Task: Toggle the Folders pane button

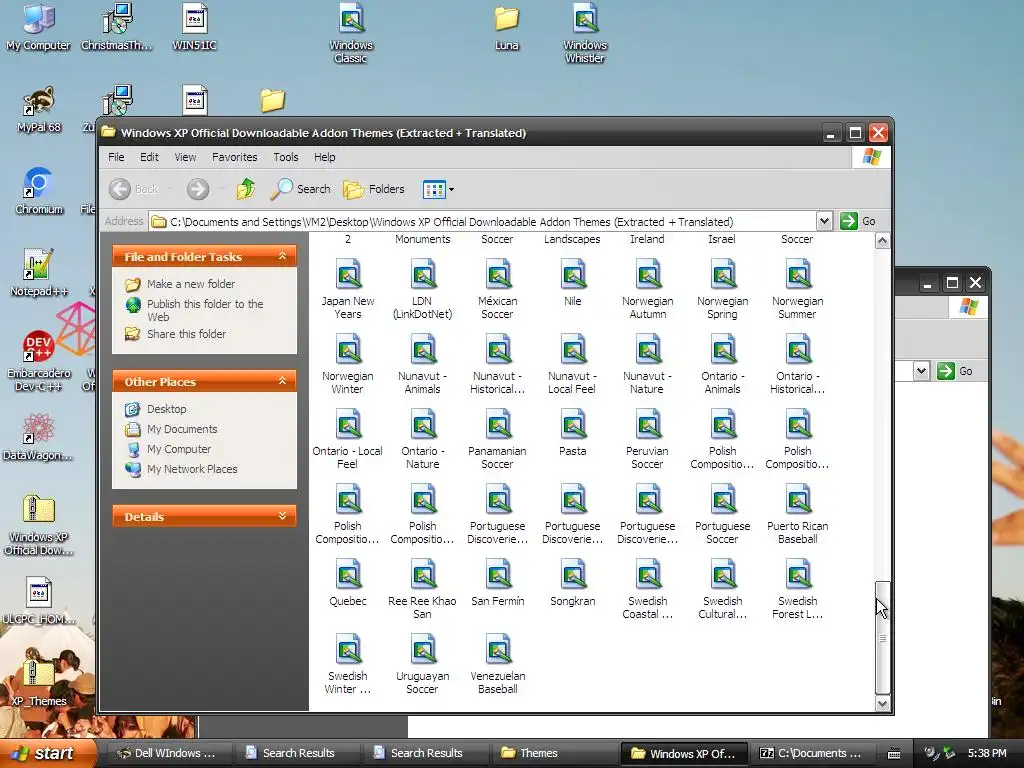Action: pos(374,189)
